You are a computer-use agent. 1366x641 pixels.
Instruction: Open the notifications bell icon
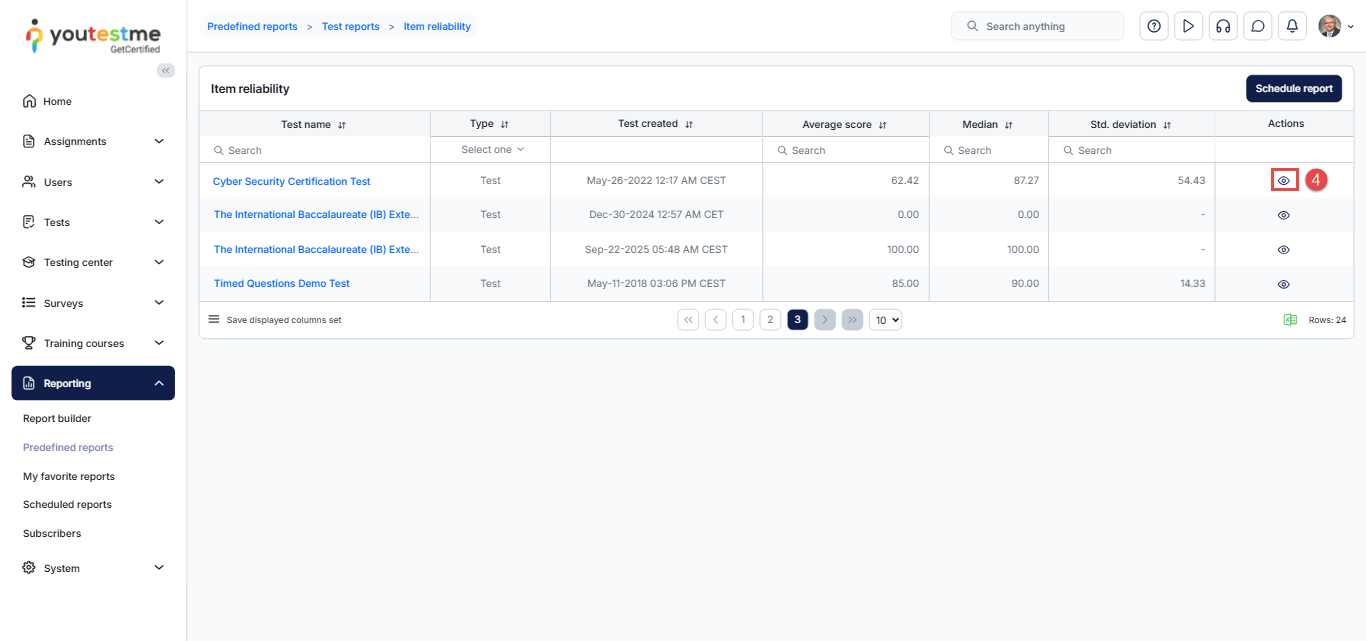(1292, 27)
